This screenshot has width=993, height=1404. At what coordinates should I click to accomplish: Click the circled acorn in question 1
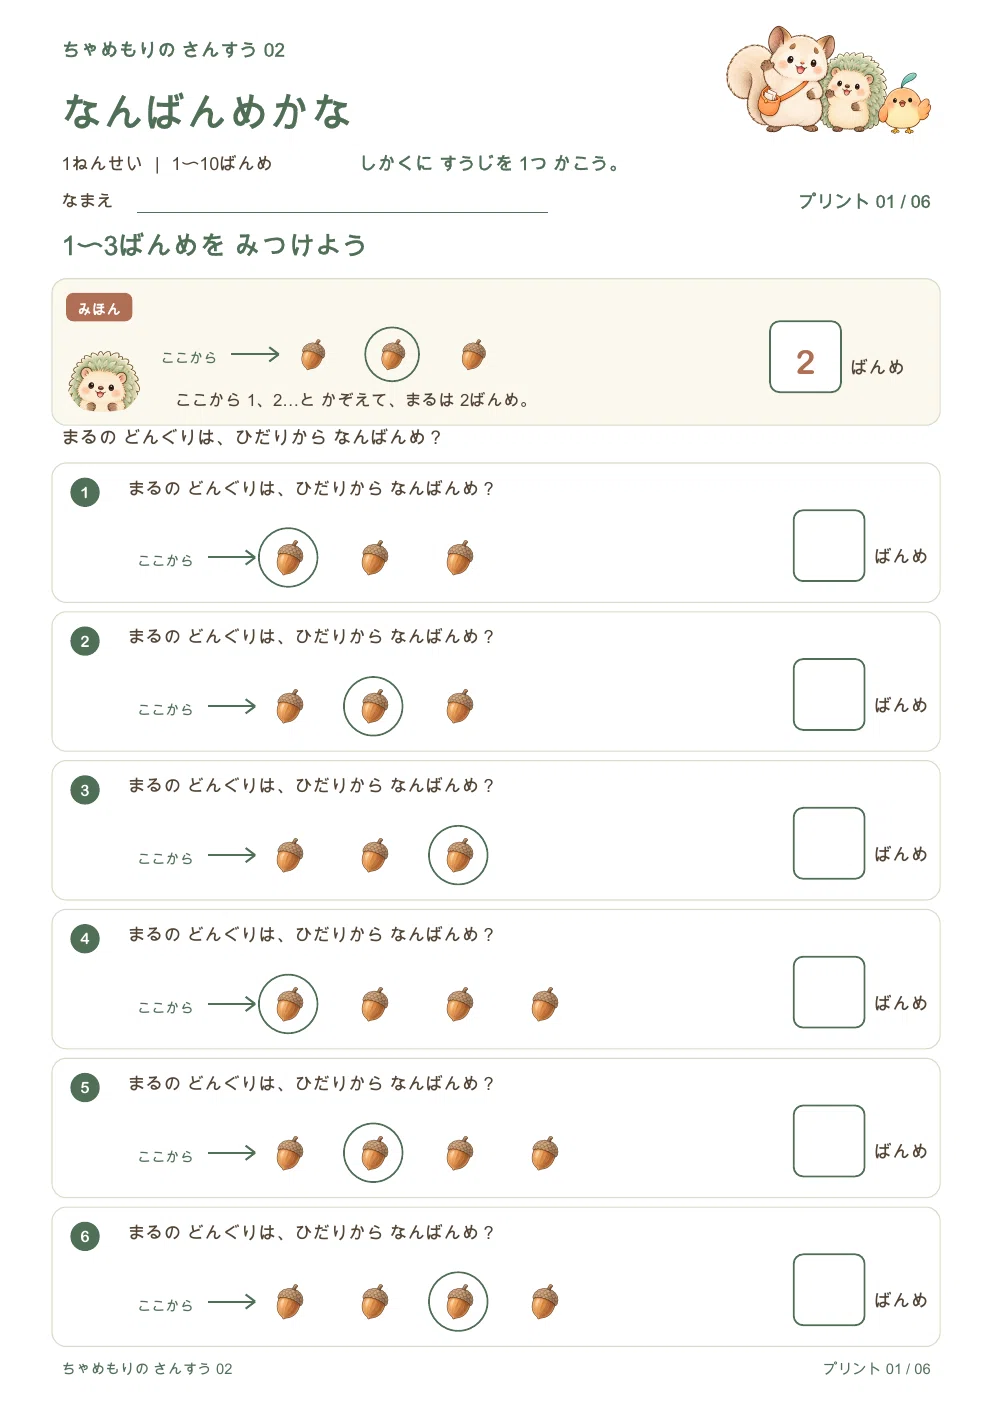coord(288,557)
